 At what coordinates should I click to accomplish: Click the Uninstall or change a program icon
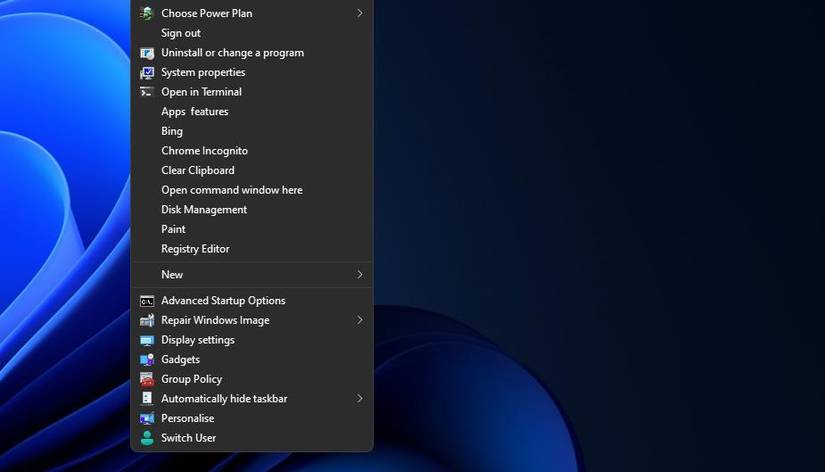click(x=147, y=53)
